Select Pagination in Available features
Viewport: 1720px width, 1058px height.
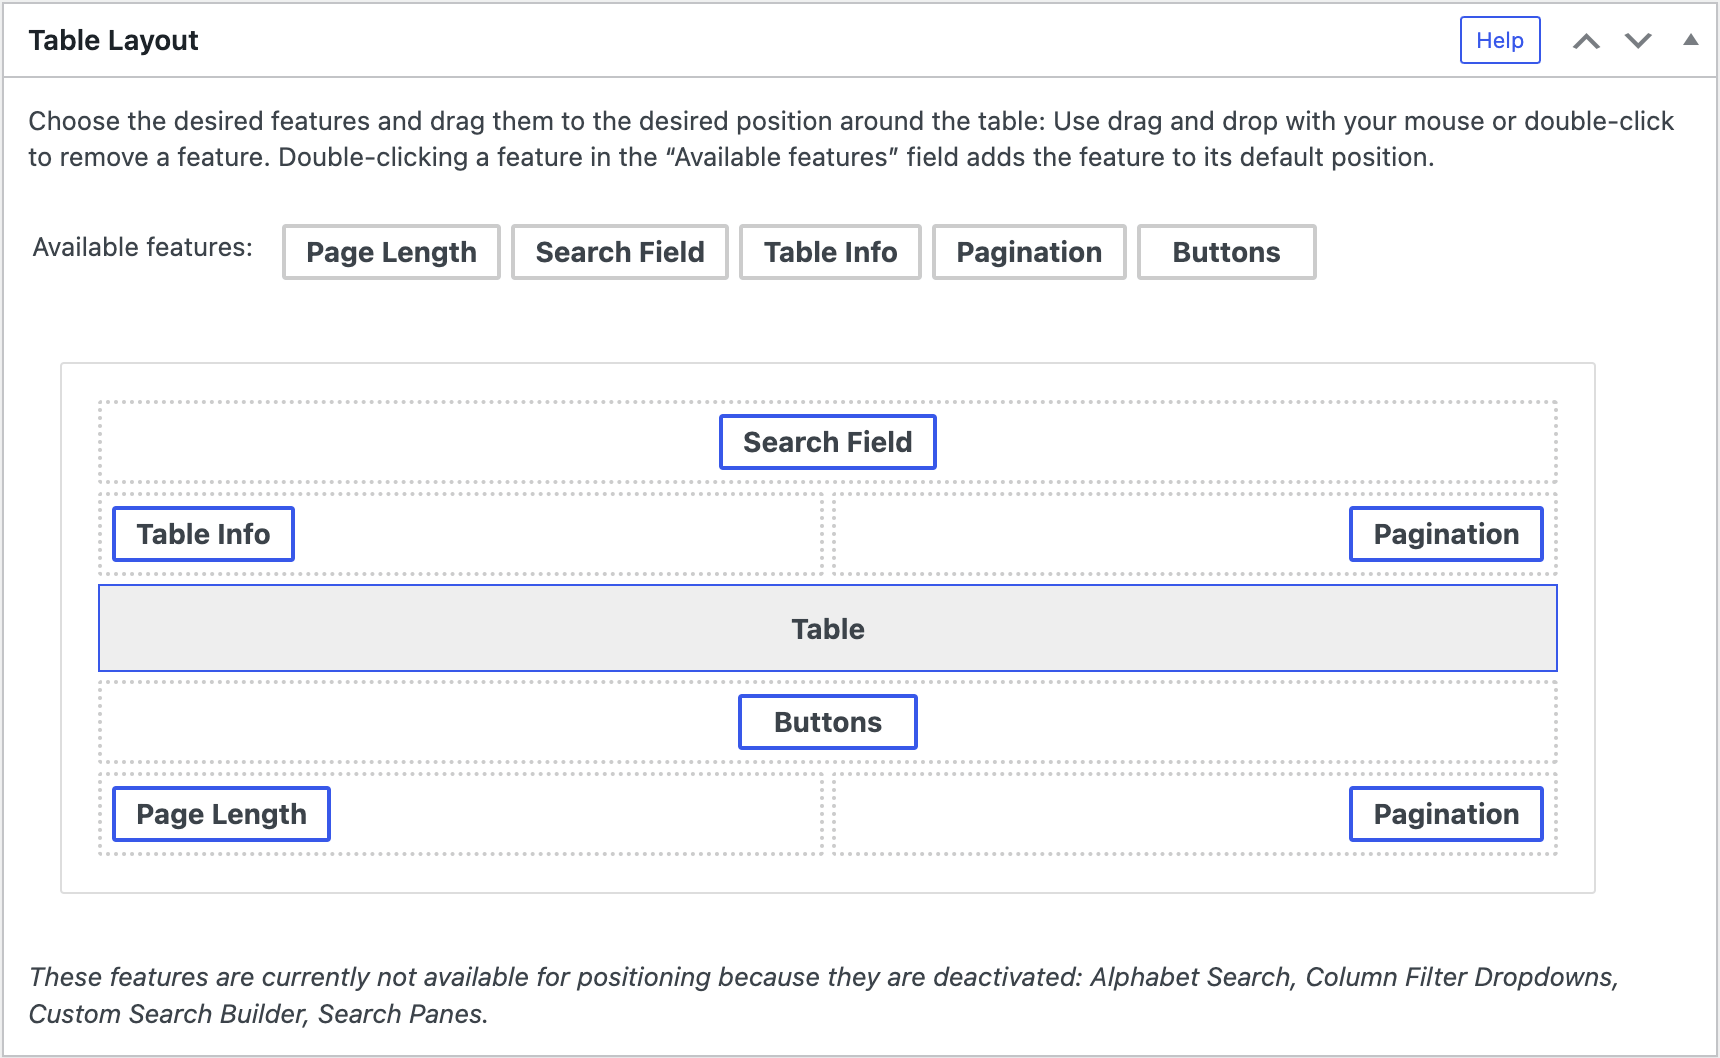[x=1028, y=252]
